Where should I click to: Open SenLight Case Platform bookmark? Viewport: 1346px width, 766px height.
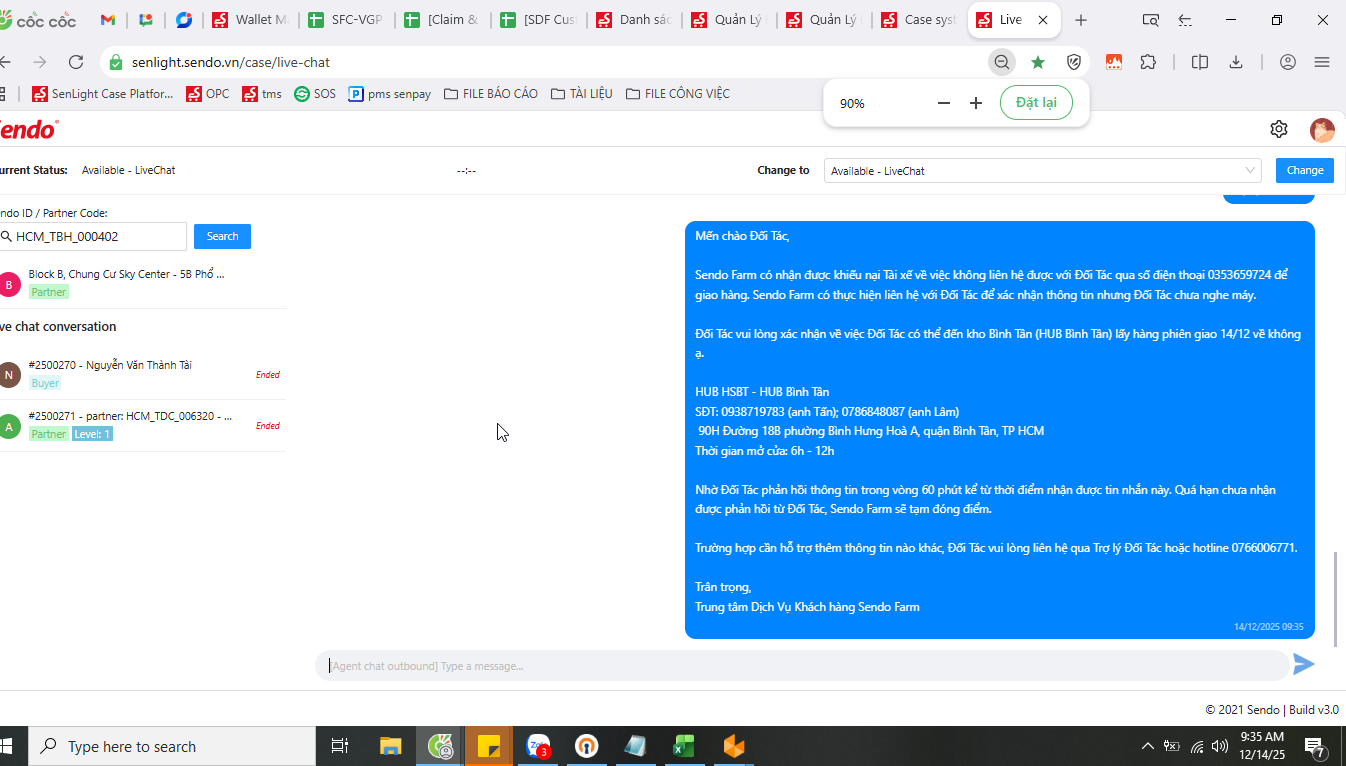point(103,94)
